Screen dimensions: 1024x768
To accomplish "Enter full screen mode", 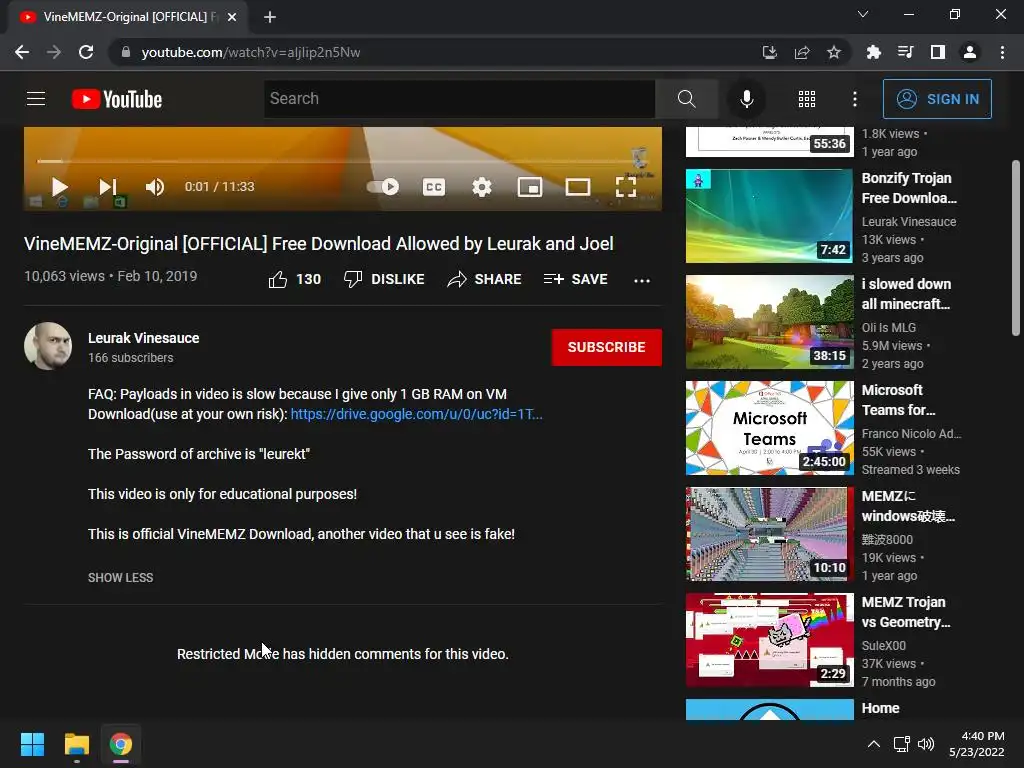I will (626, 187).
